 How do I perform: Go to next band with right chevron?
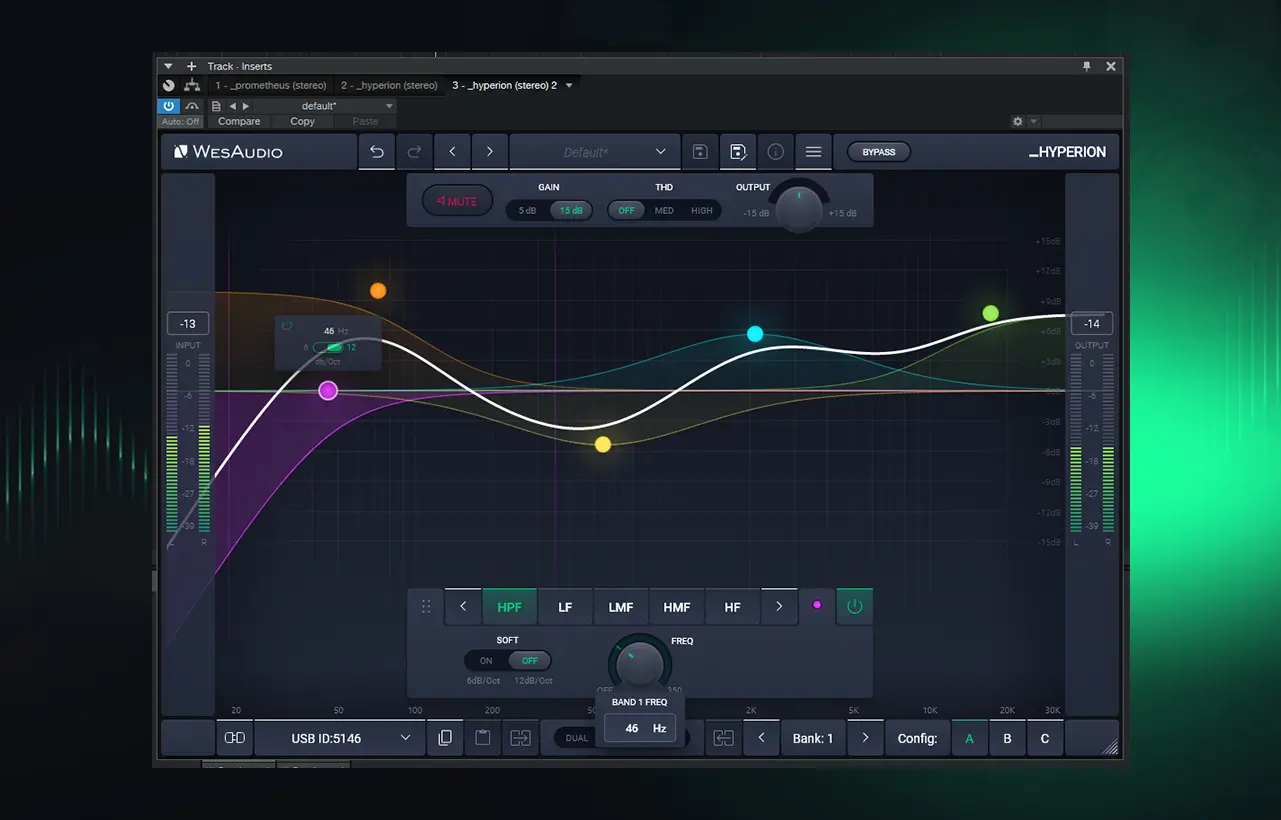[779, 606]
